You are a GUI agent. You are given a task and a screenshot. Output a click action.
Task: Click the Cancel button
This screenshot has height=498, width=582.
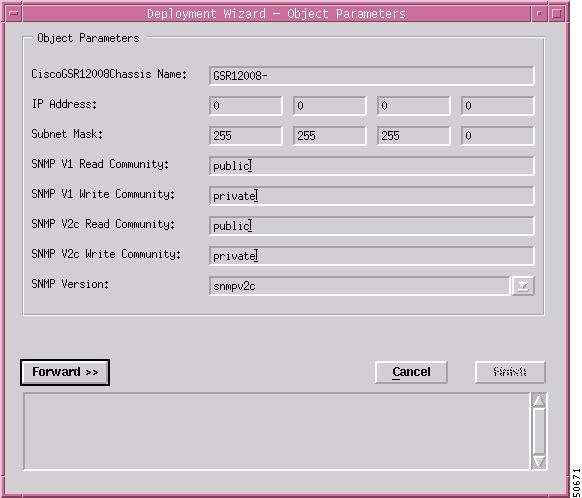411,372
